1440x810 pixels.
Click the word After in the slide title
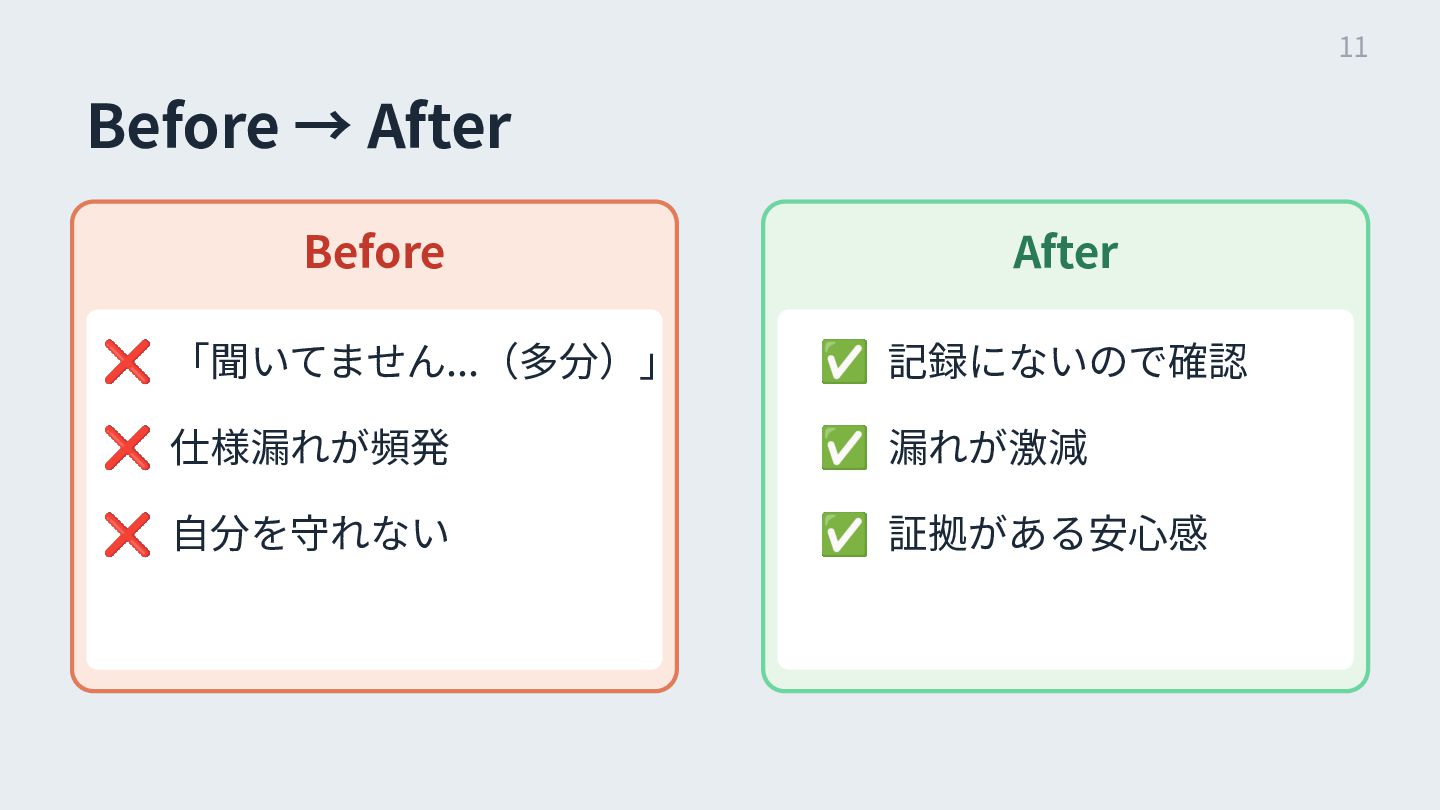pos(438,126)
